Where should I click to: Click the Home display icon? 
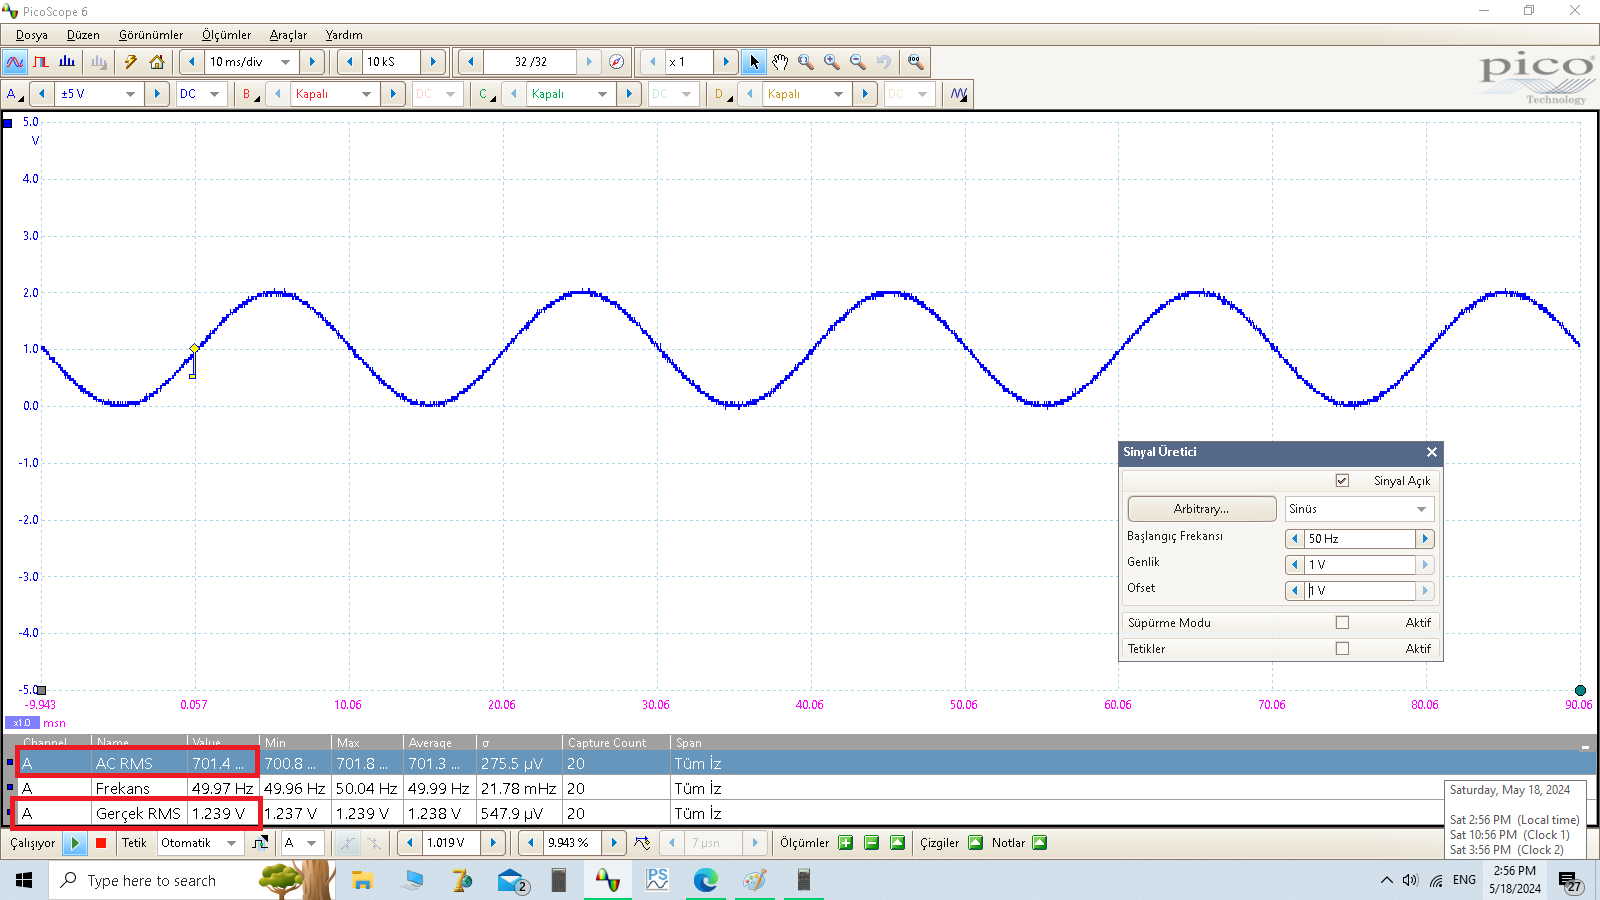click(157, 62)
